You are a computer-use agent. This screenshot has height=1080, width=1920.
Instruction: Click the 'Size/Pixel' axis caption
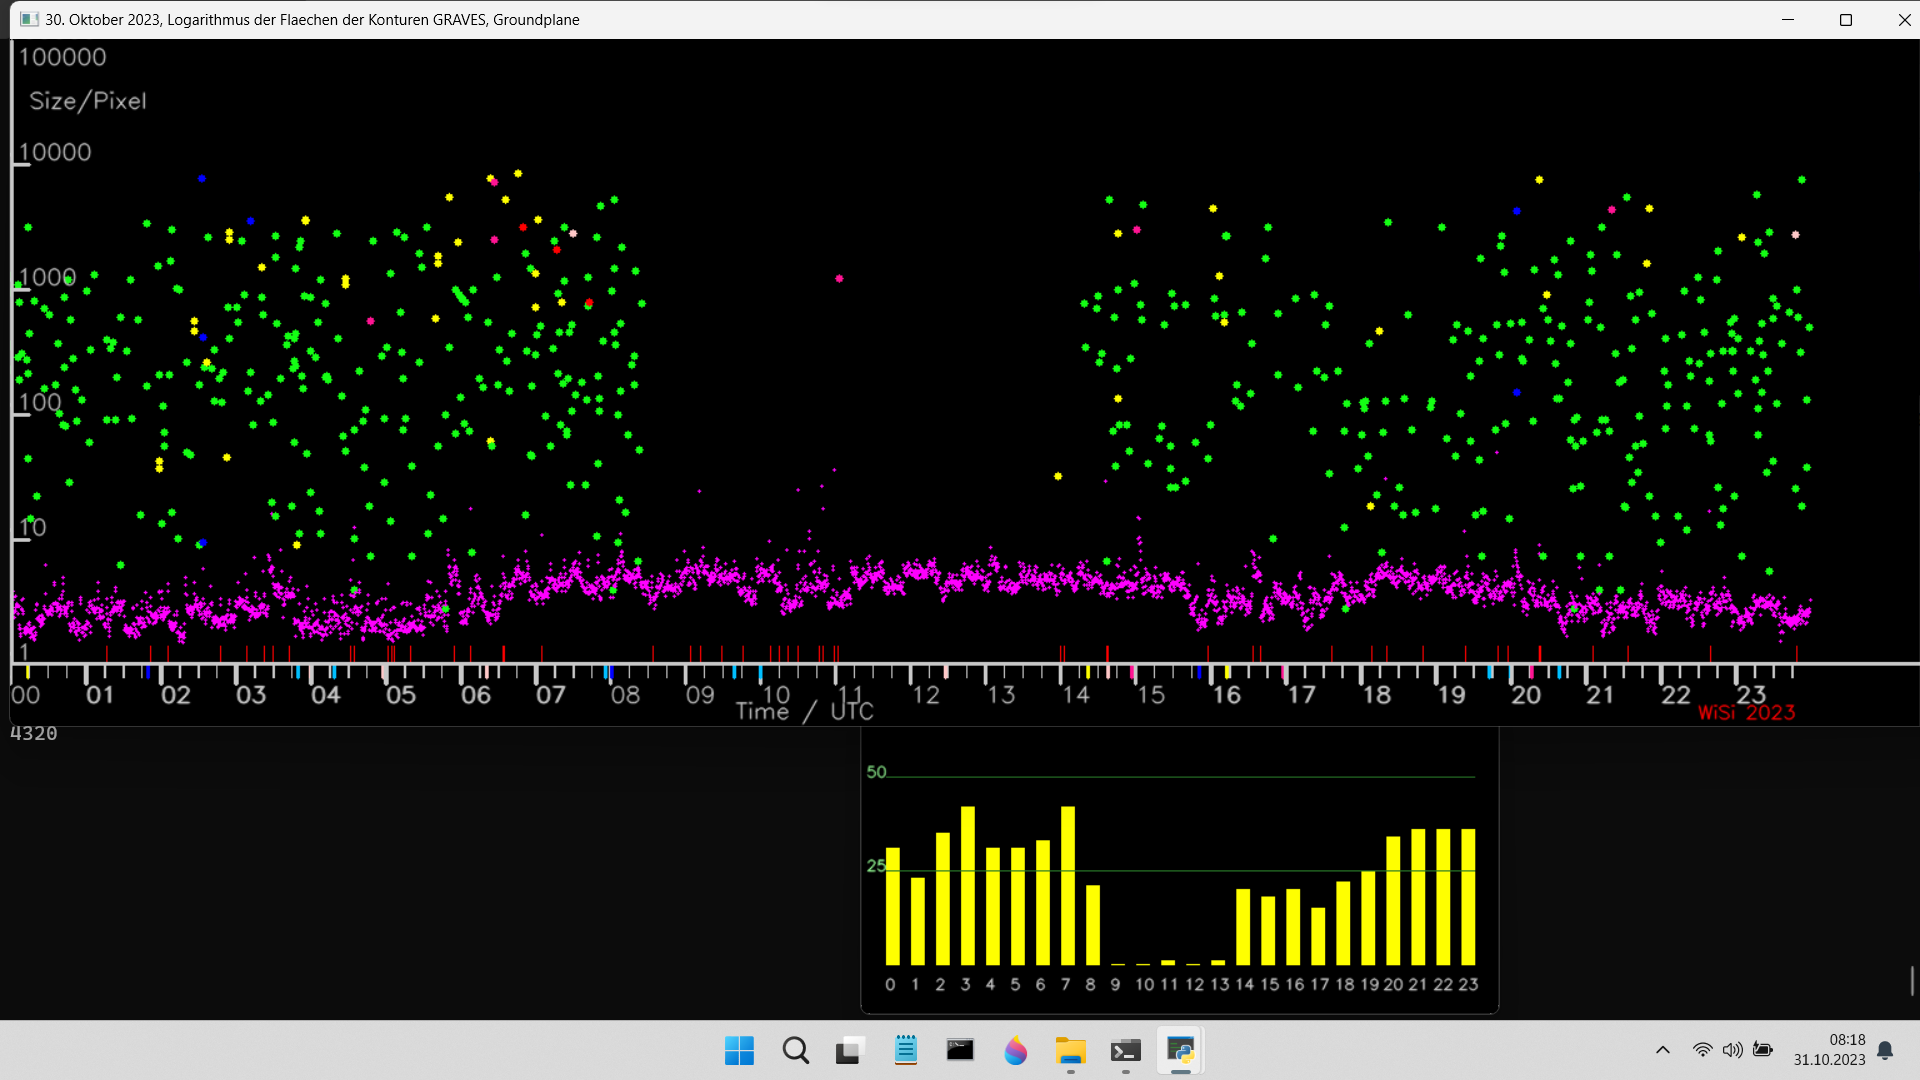tap(88, 101)
